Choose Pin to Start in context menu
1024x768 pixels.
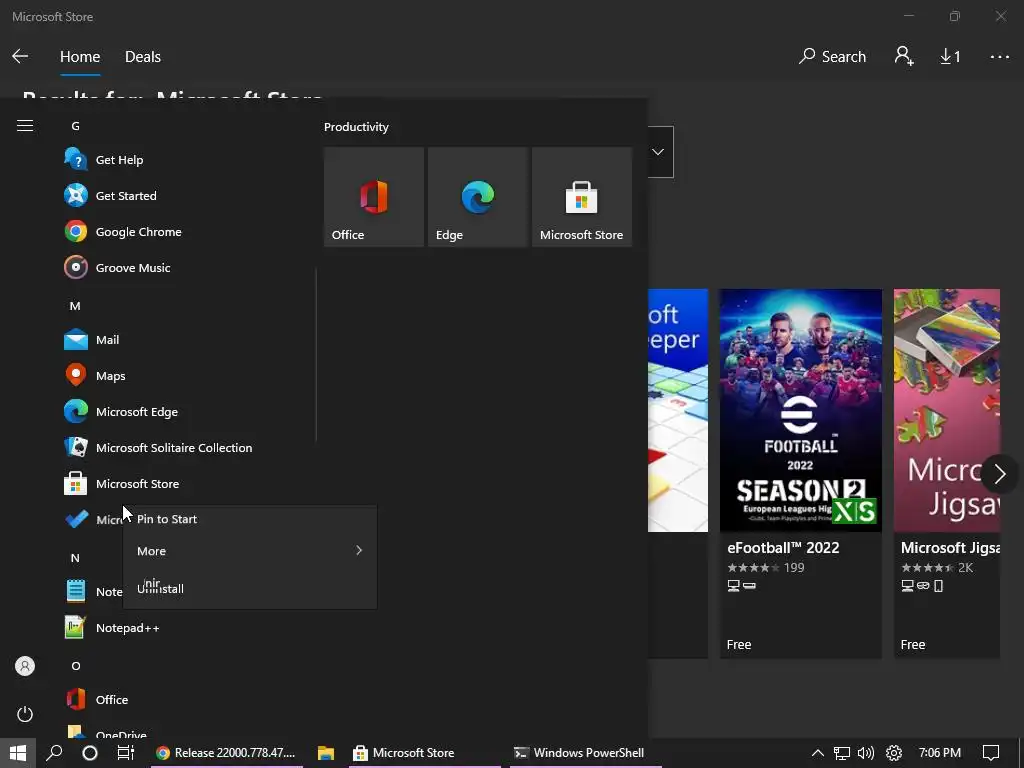pos(249,519)
